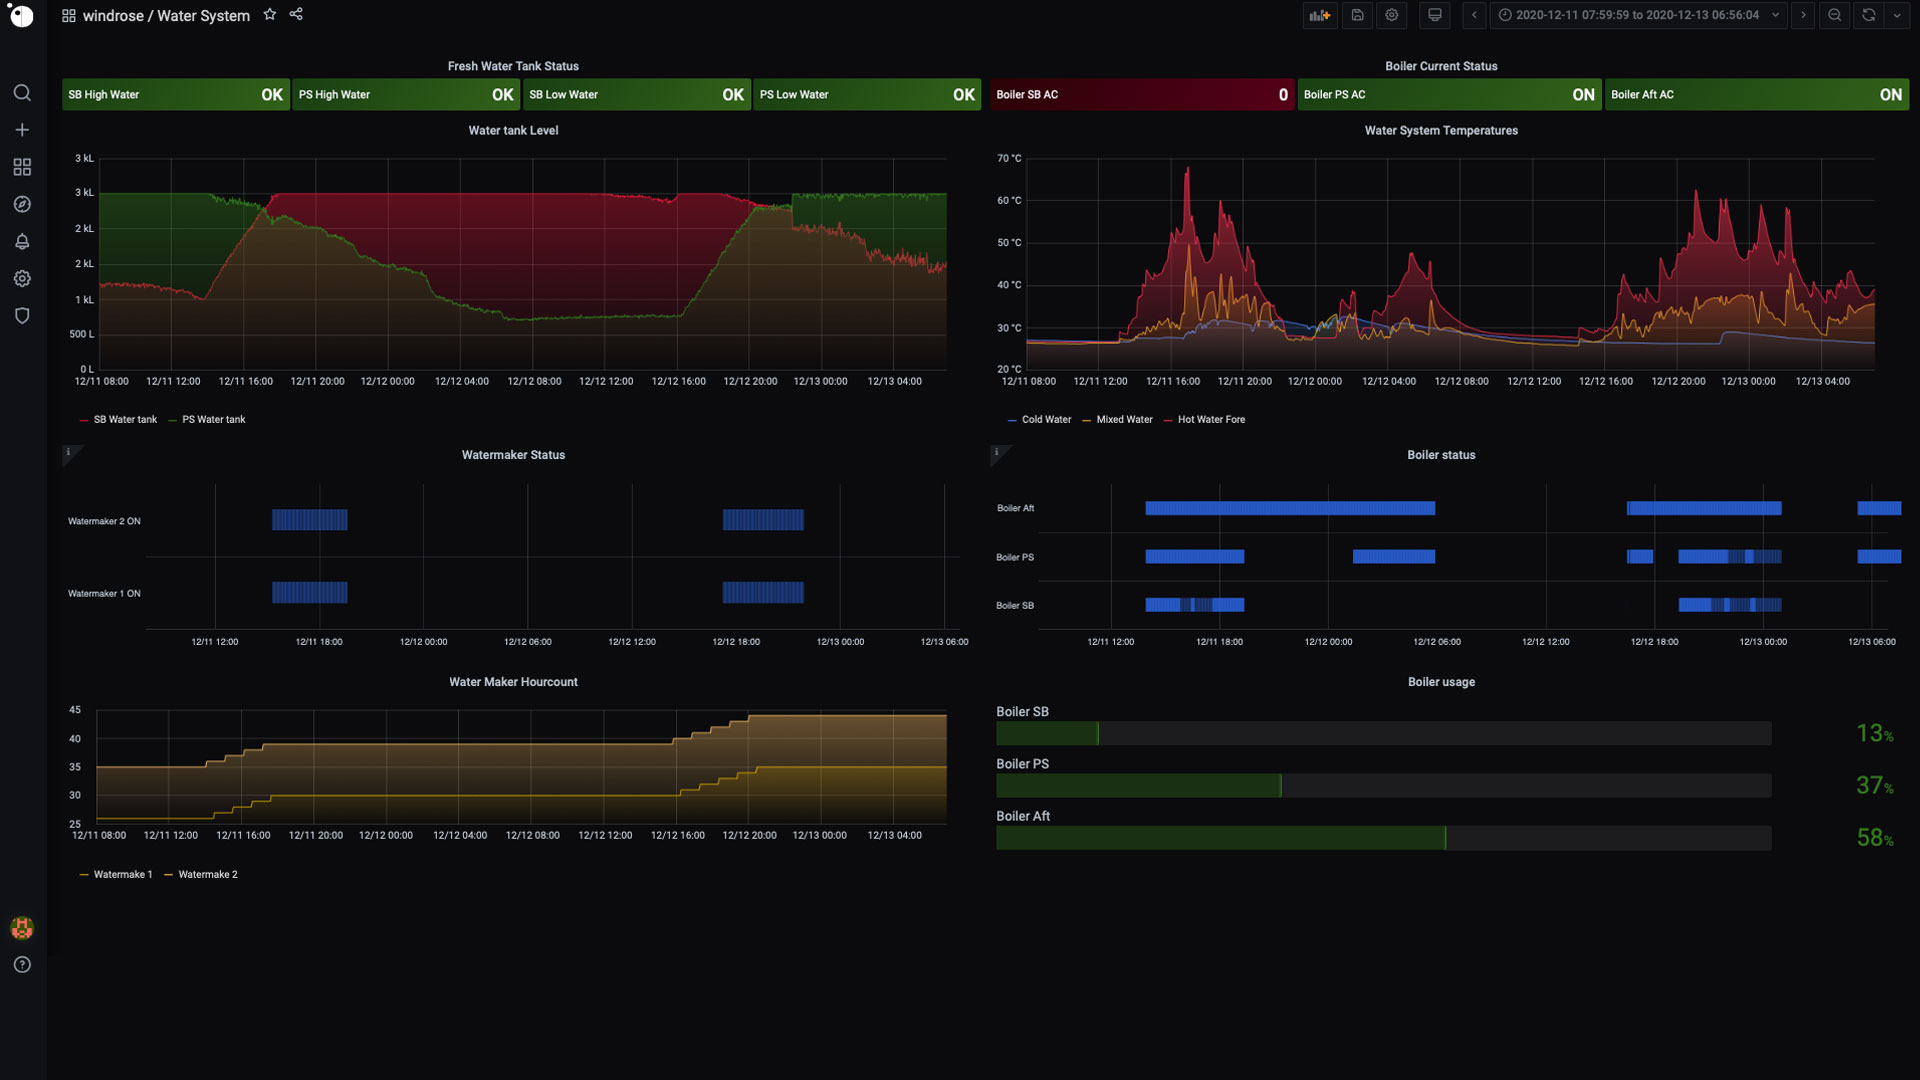Save the dashboard
The image size is (1920, 1080).
click(1357, 15)
